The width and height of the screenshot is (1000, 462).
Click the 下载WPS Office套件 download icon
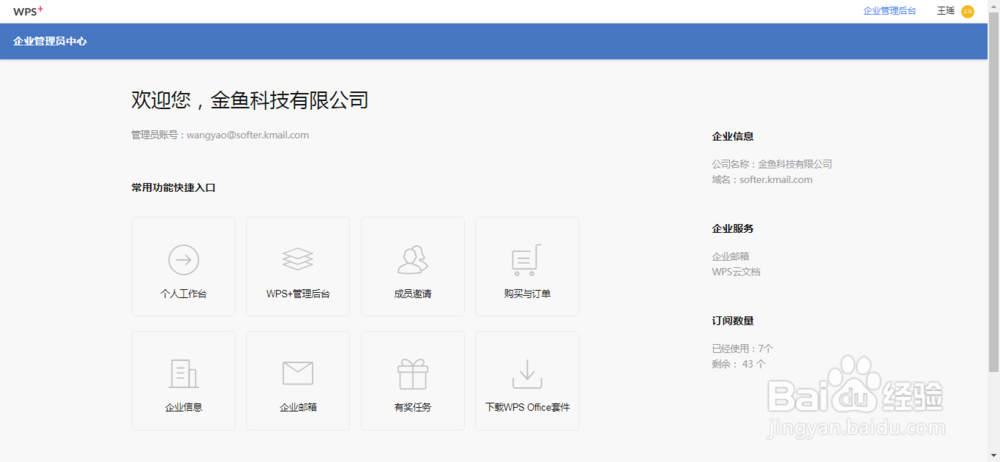(527, 374)
